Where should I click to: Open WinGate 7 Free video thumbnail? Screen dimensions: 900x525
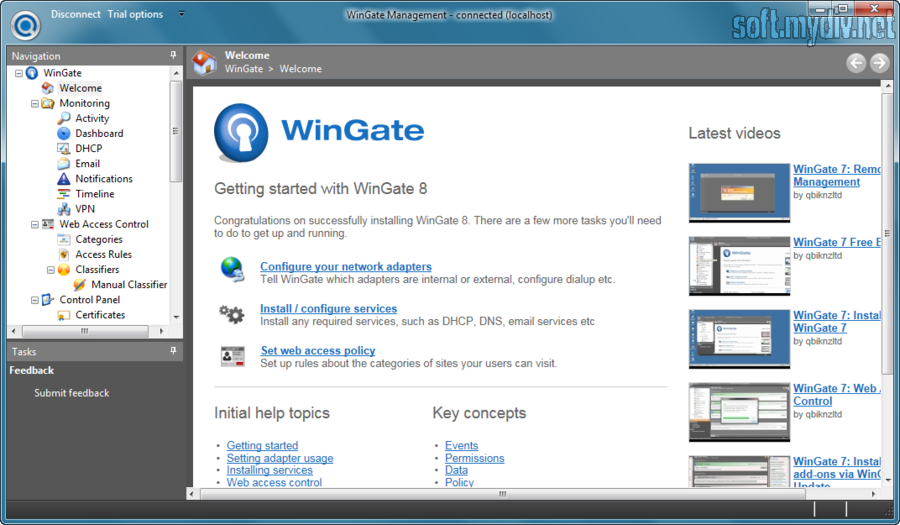tap(739, 266)
